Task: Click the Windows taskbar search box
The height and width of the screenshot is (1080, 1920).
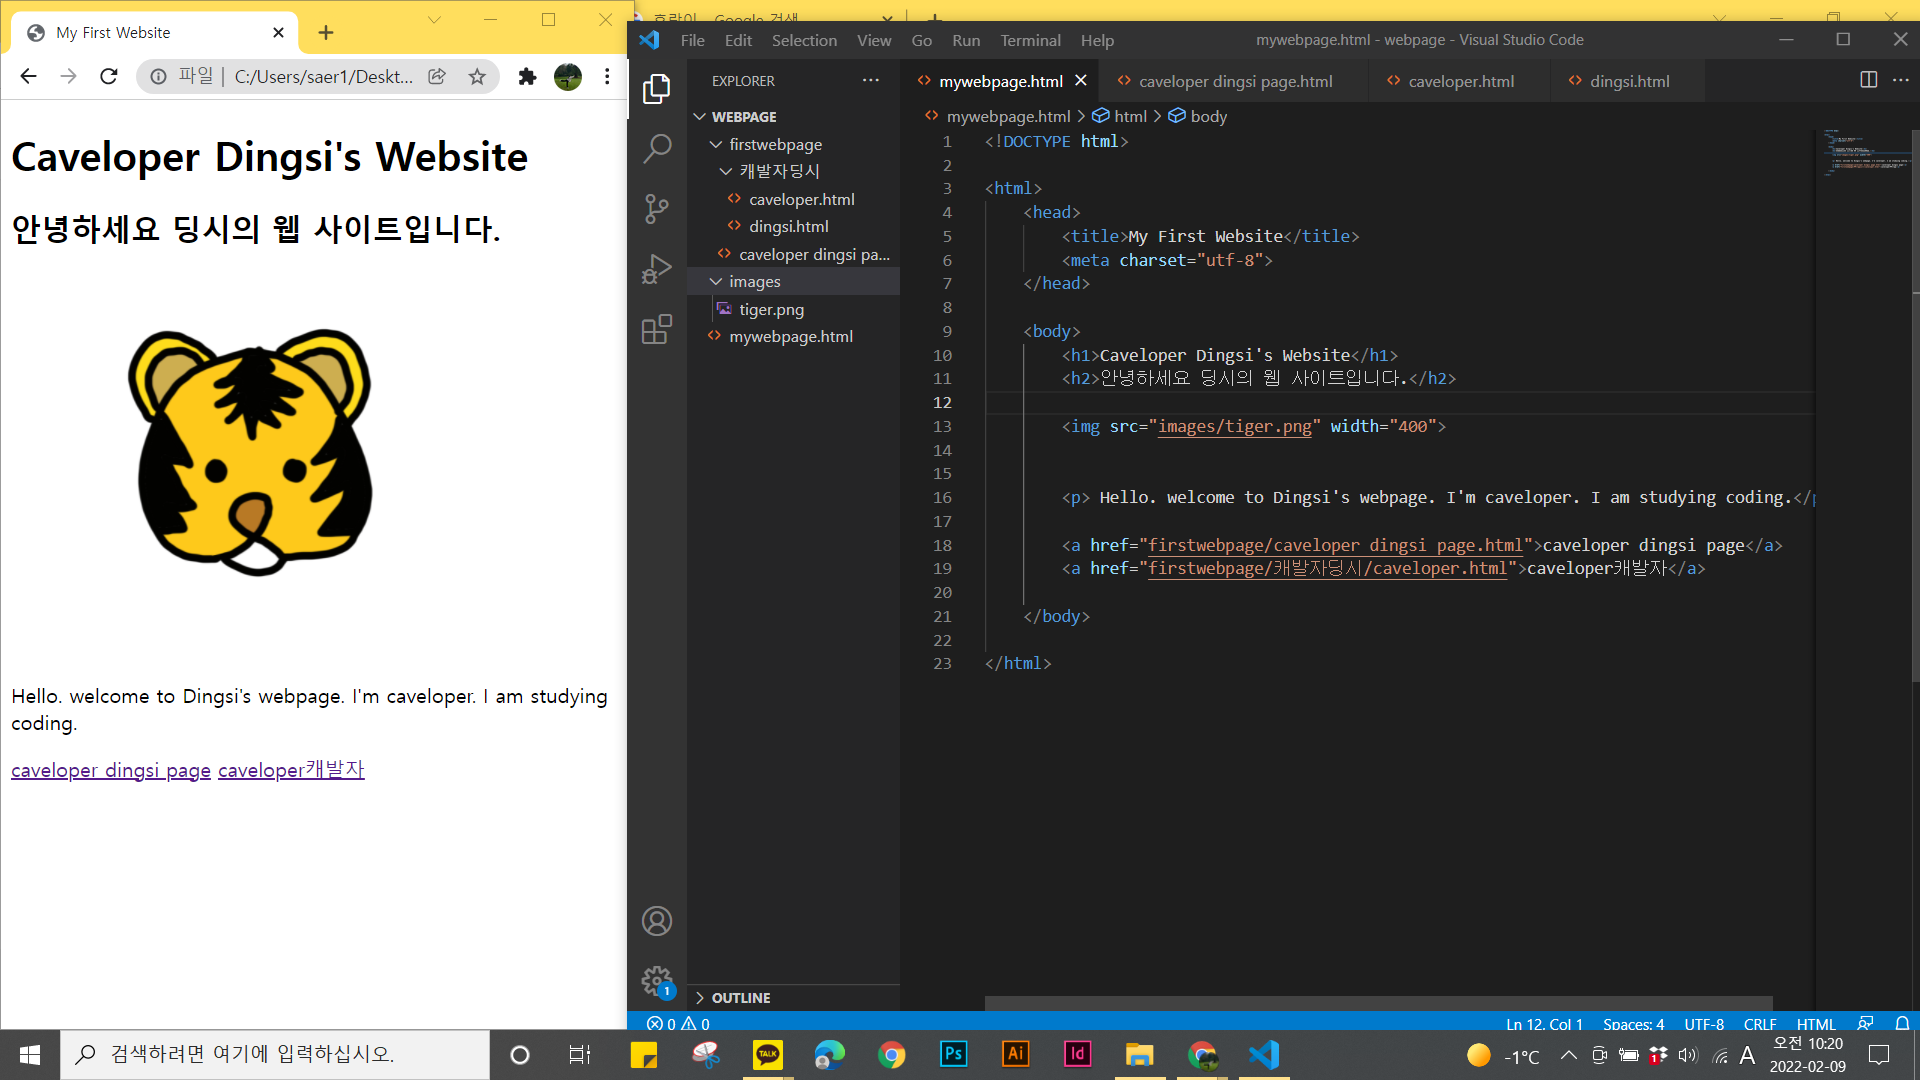Action: click(275, 1054)
